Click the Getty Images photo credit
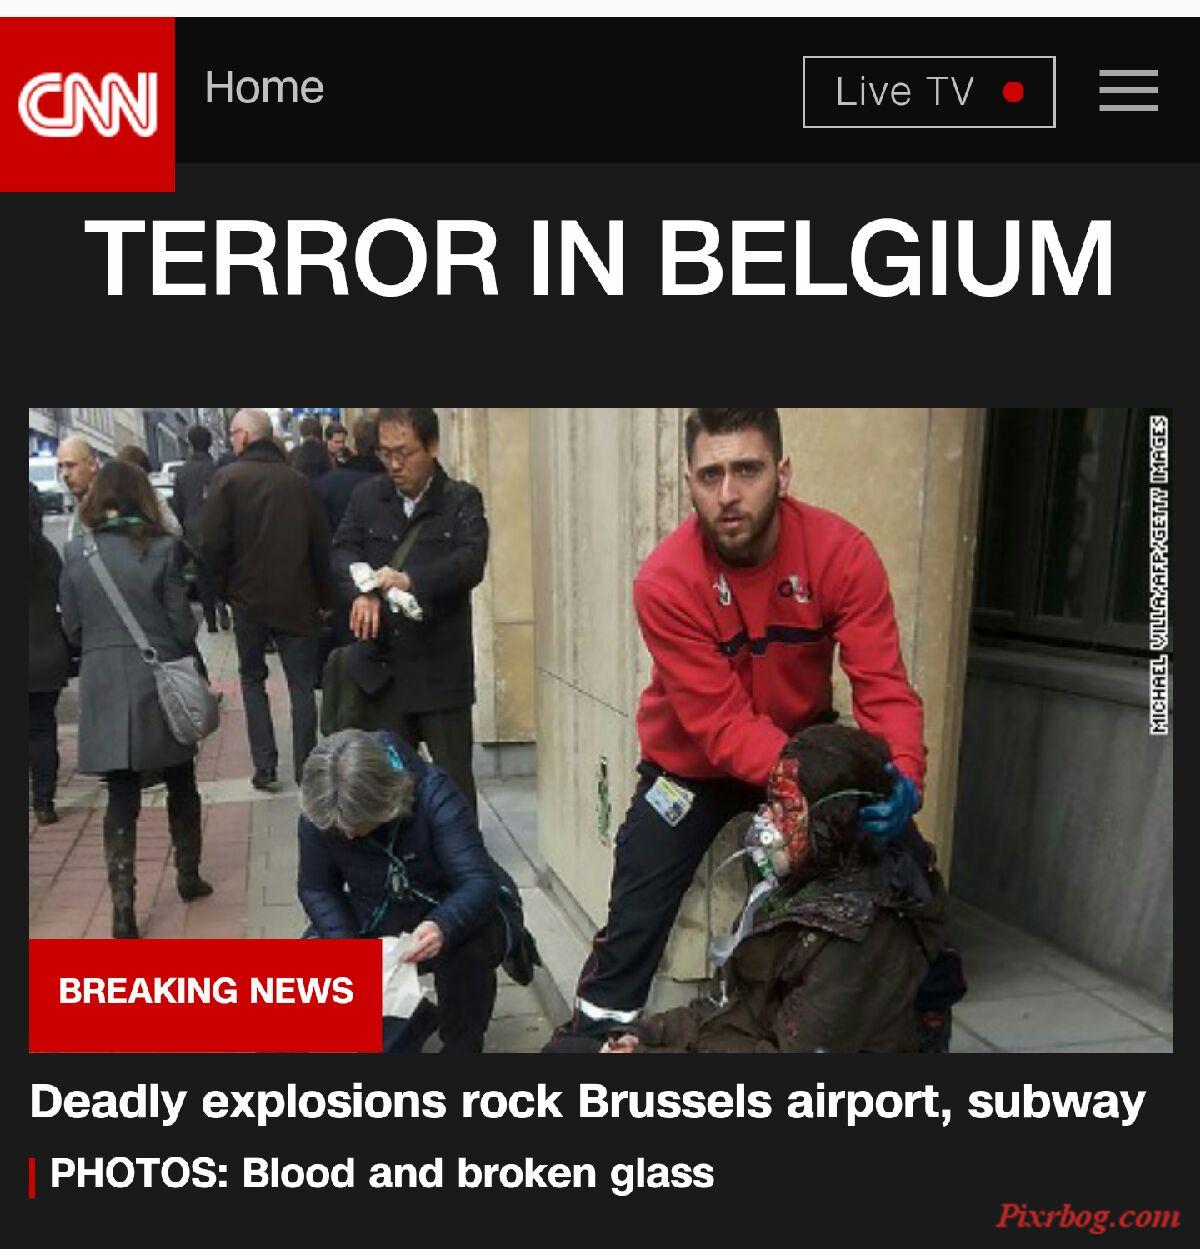This screenshot has height=1249, width=1200. (1159, 575)
